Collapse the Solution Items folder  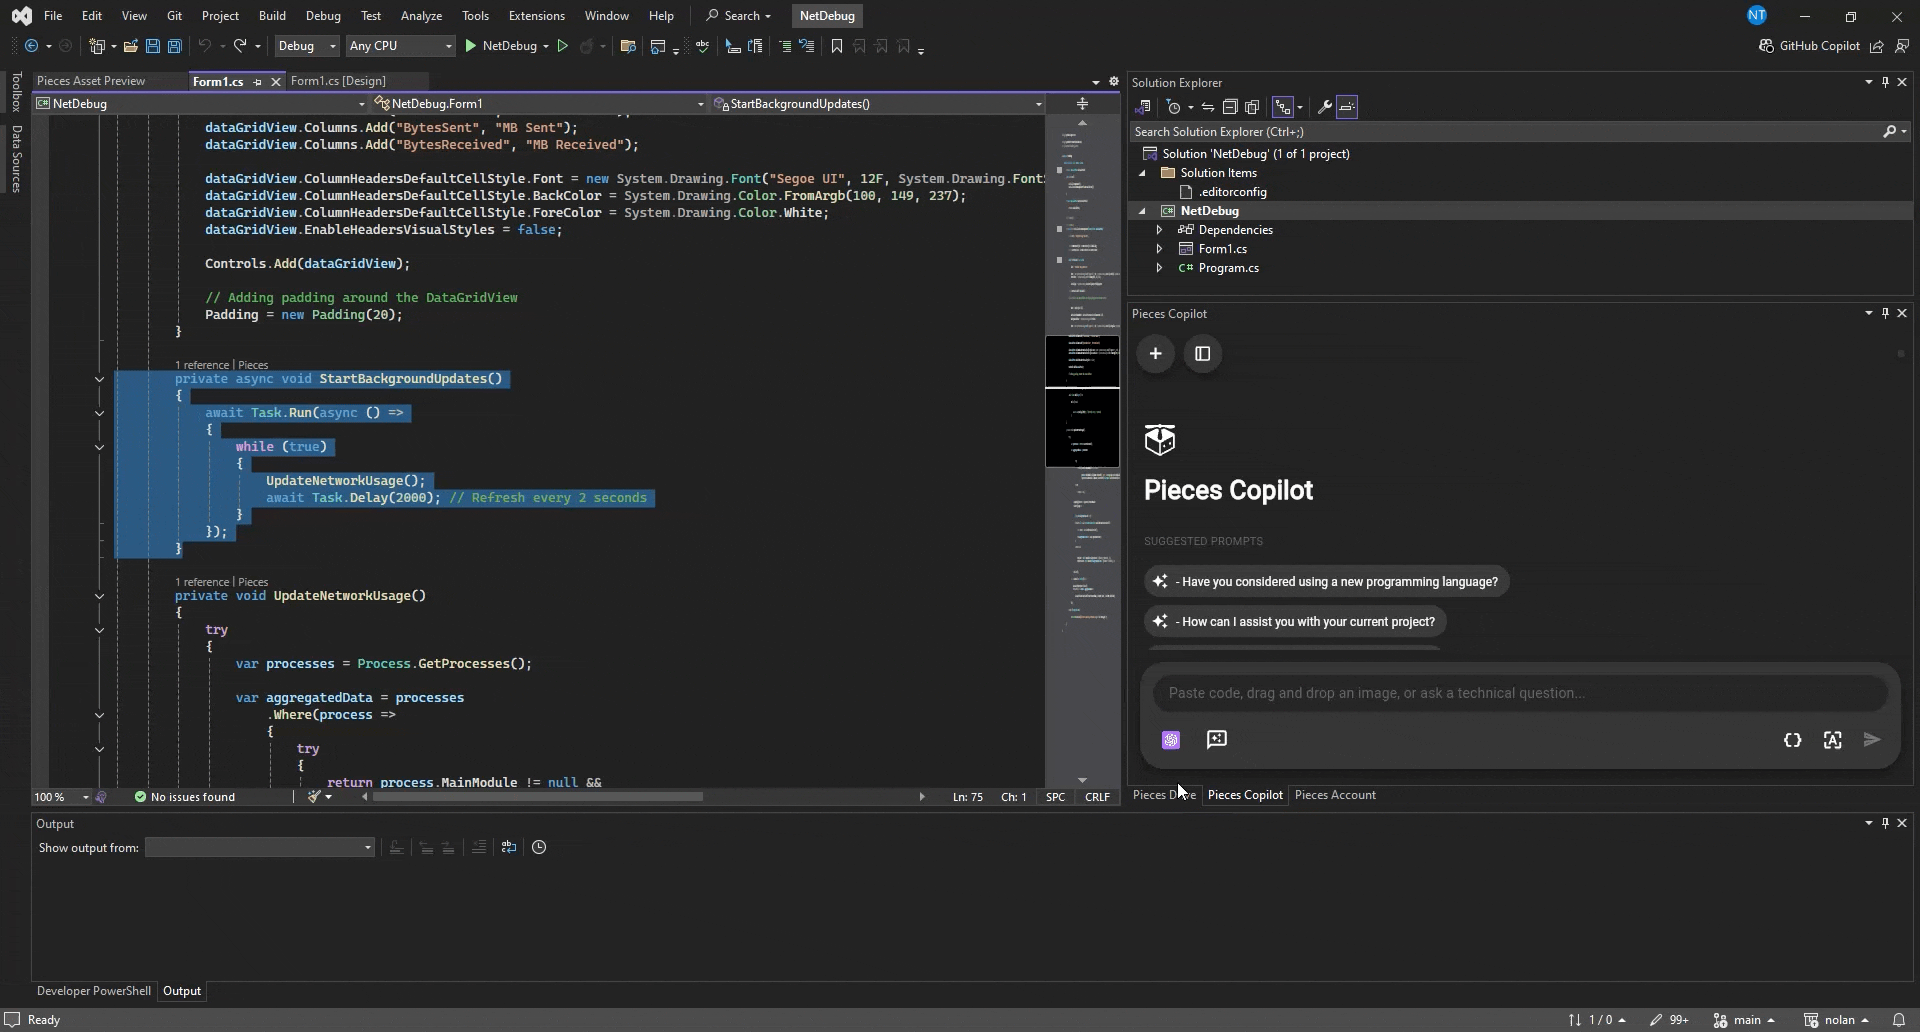pos(1142,173)
